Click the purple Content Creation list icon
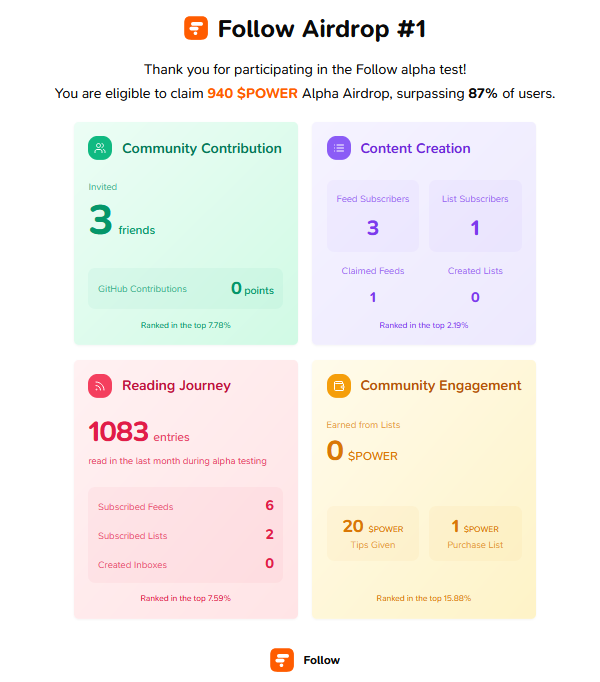This screenshot has width=600, height=682. [x=339, y=148]
